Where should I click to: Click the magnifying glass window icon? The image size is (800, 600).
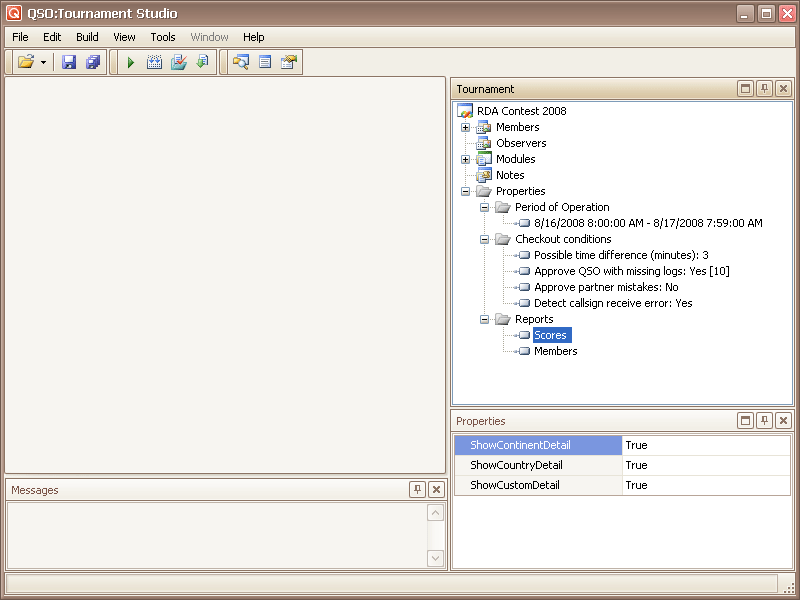241,62
